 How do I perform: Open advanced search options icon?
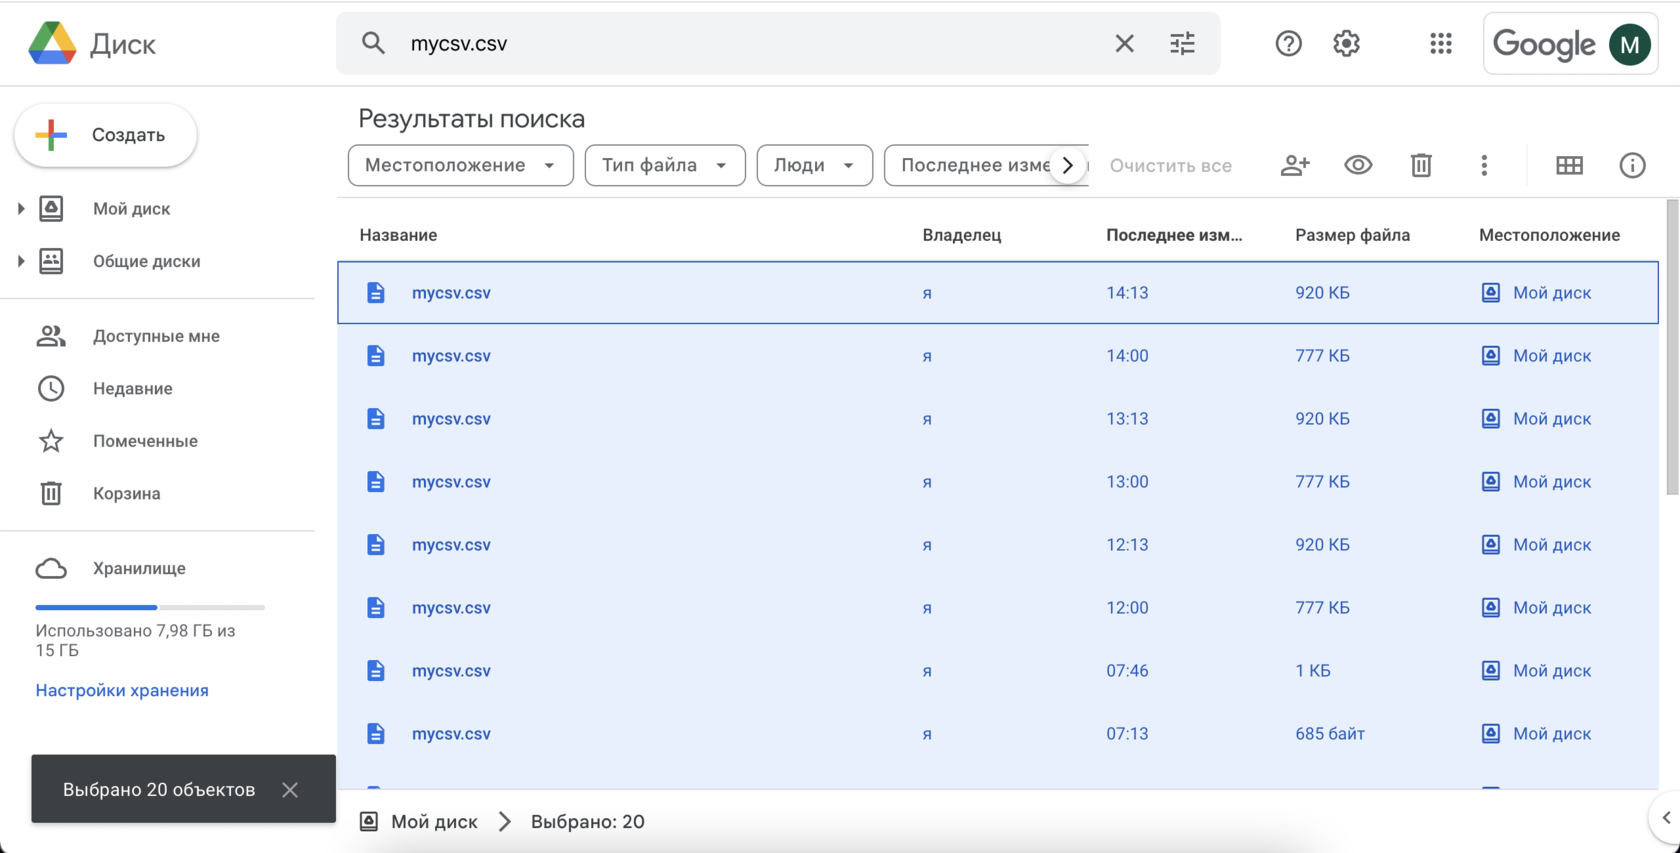click(x=1182, y=43)
